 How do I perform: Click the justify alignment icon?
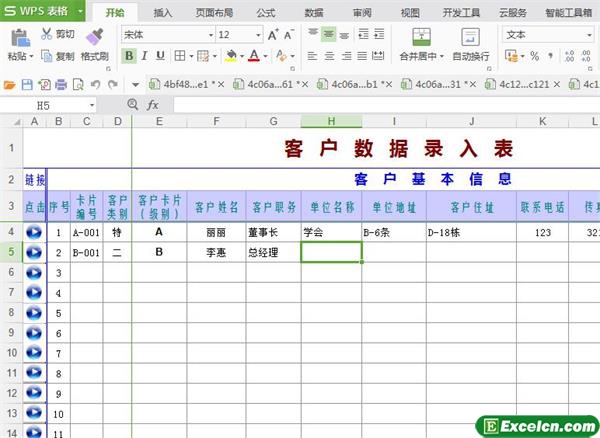[x=362, y=56]
